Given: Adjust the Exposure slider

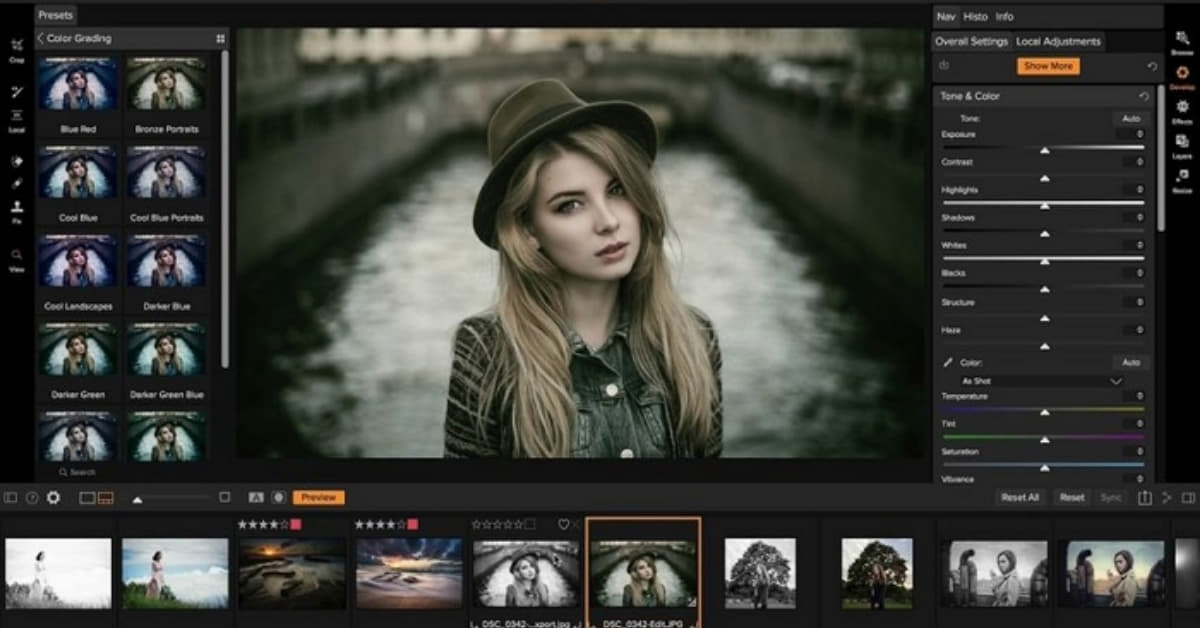Looking at the screenshot, I should pyautogui.click(x=1044, y=149).
